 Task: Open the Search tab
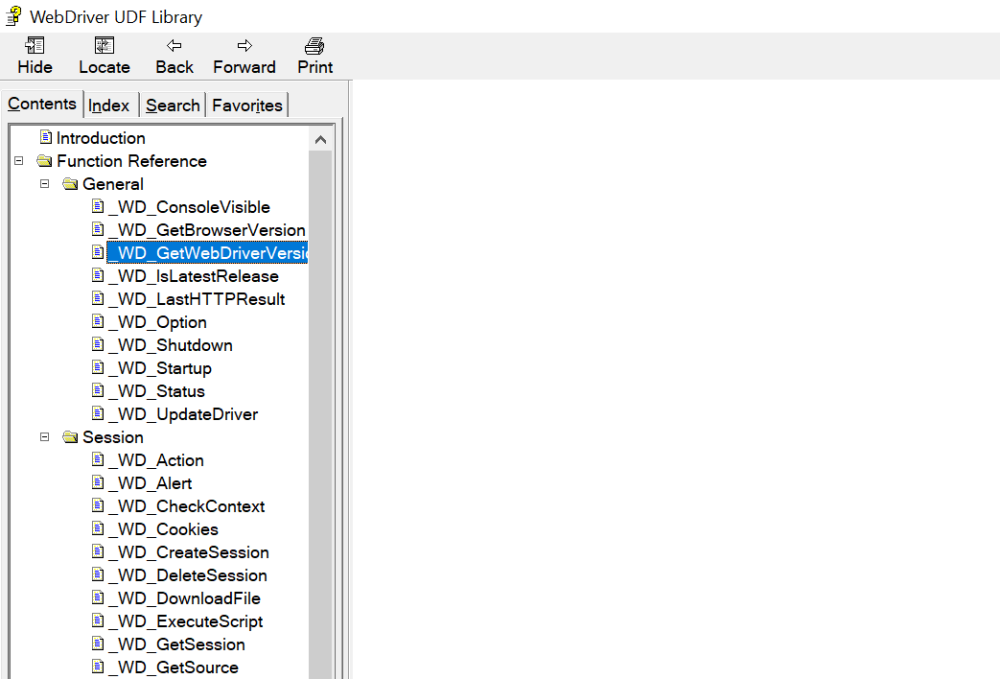point(172,106)
